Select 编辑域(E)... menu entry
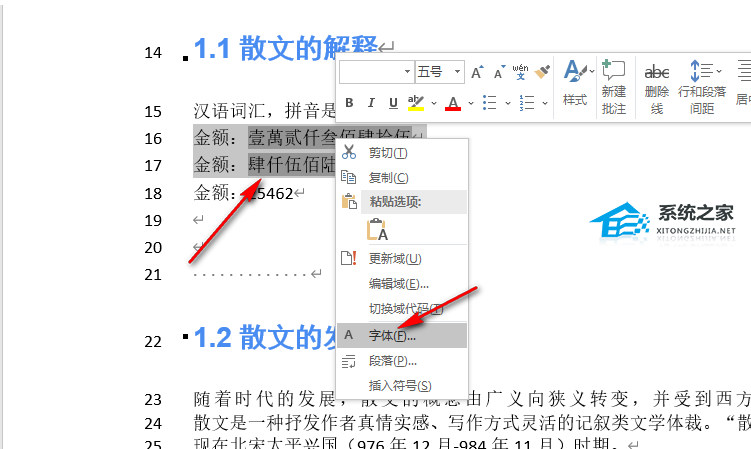Screen dimensions: 751x449 pyautogui.click(x=402, y=284)
